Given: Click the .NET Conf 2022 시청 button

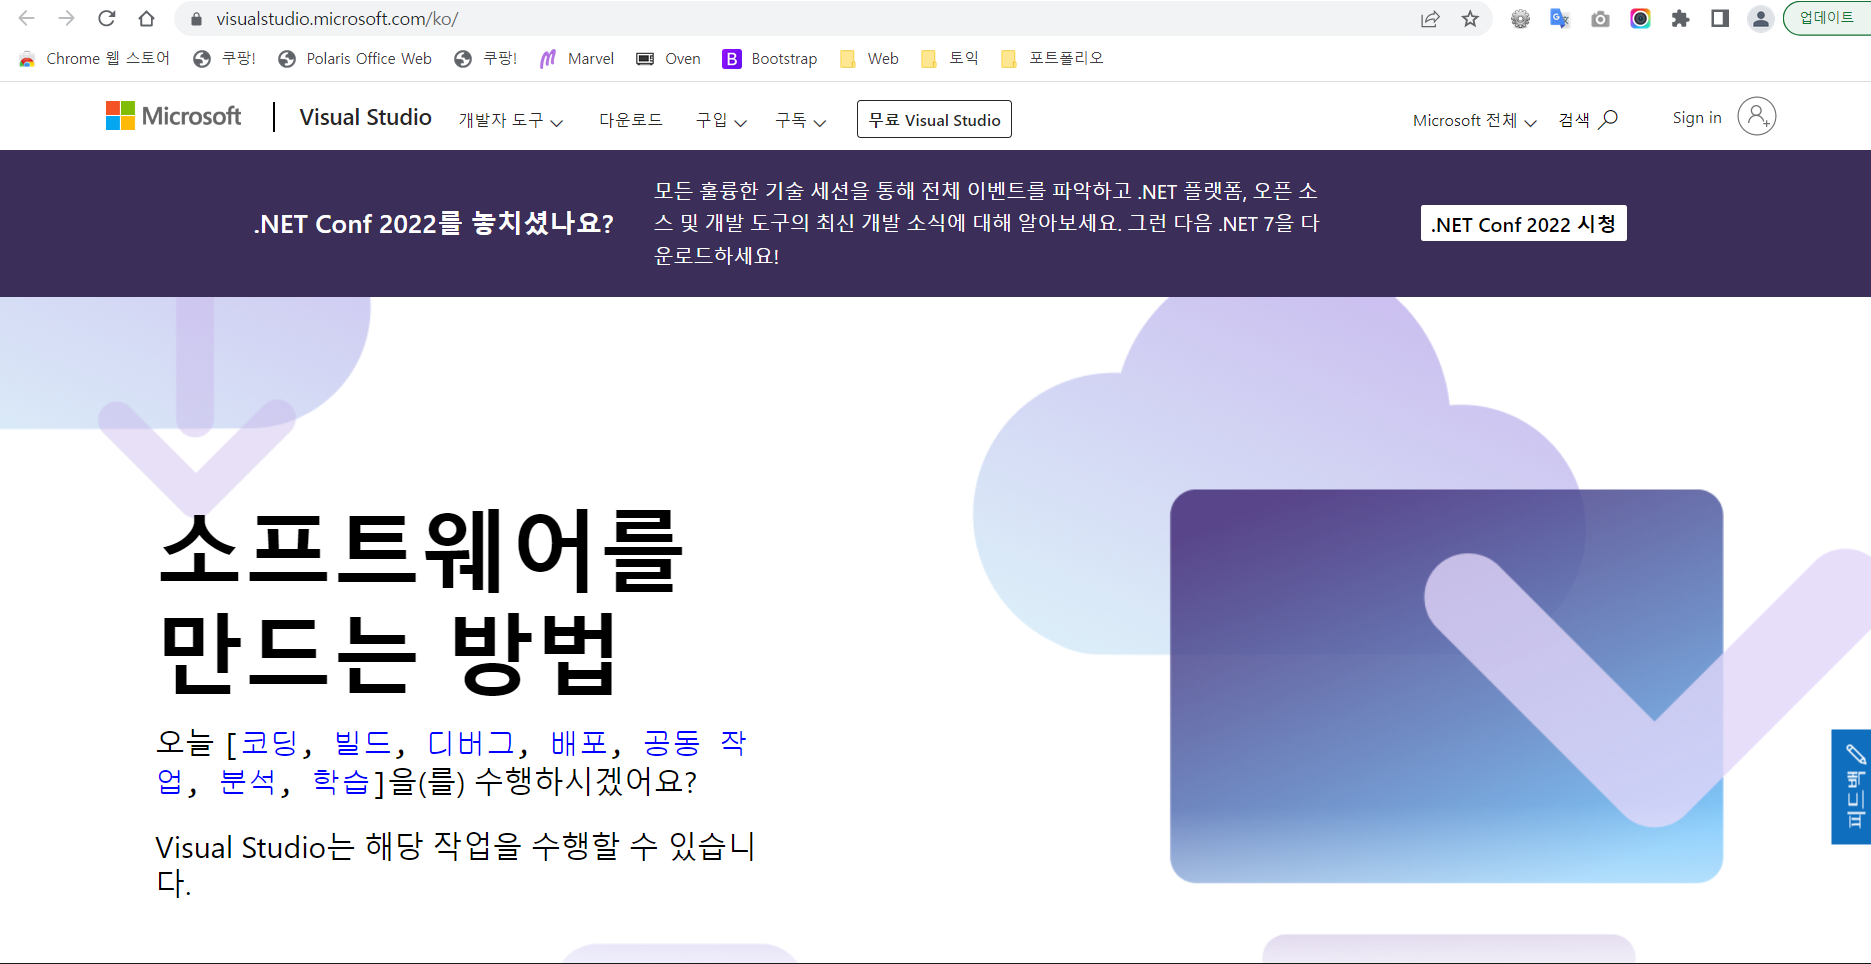Looking at the screenshot, I should 1523,224.
